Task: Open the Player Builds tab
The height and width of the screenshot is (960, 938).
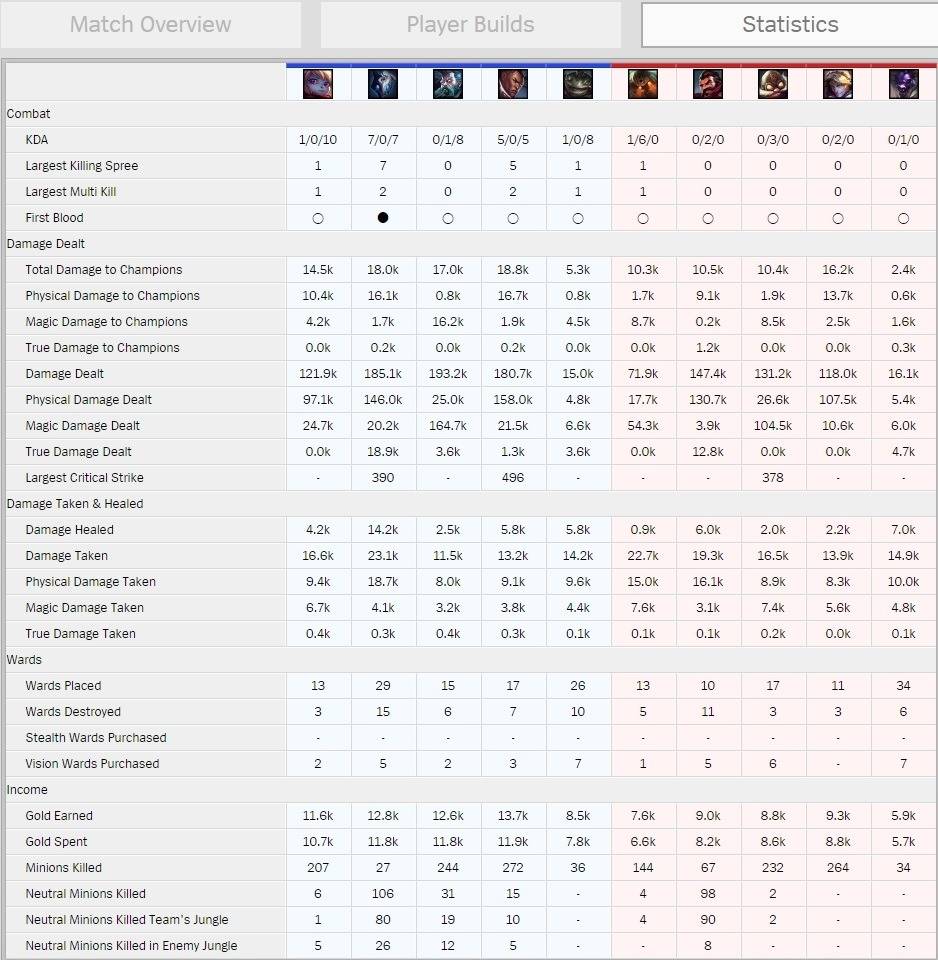Action: coord(470,24)
